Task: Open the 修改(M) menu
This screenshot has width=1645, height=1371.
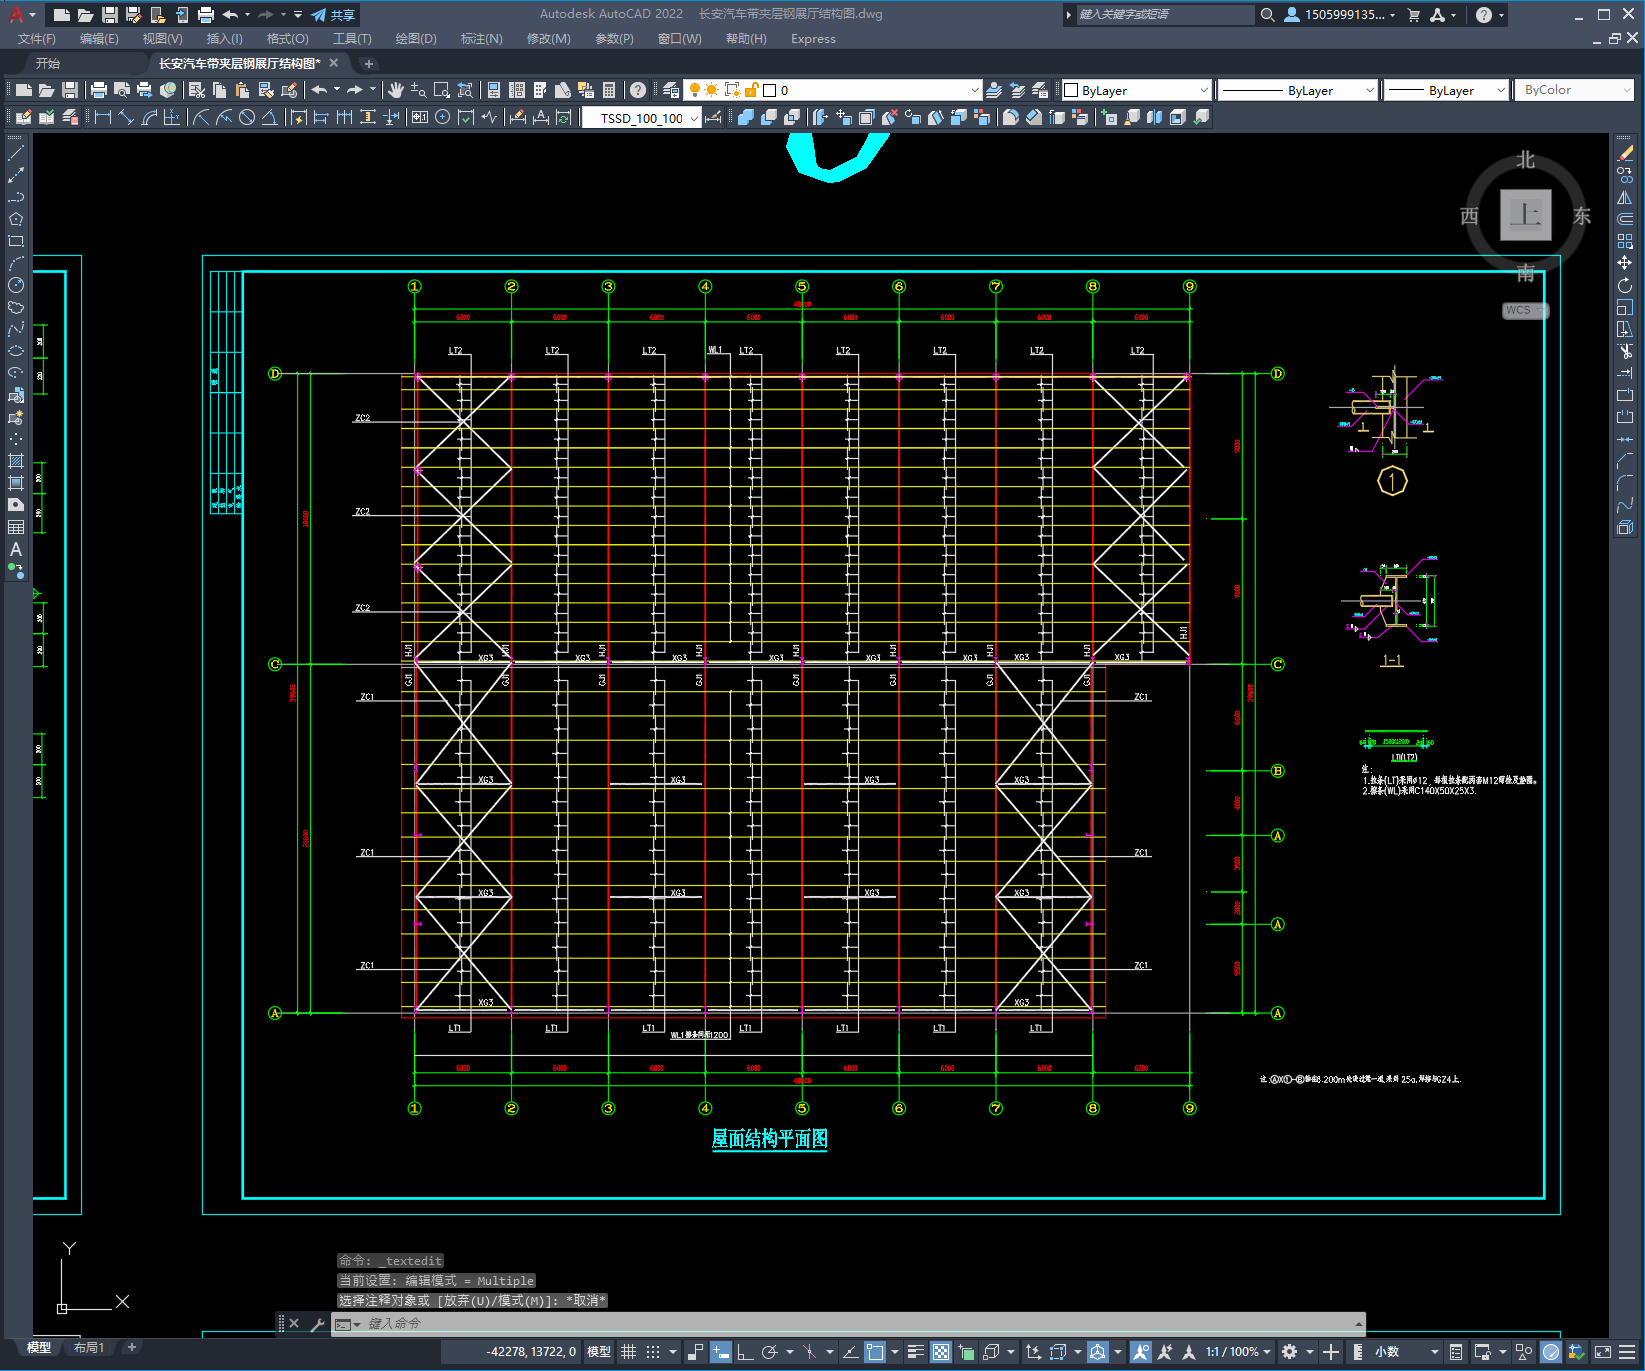Action: click(548, 39)
